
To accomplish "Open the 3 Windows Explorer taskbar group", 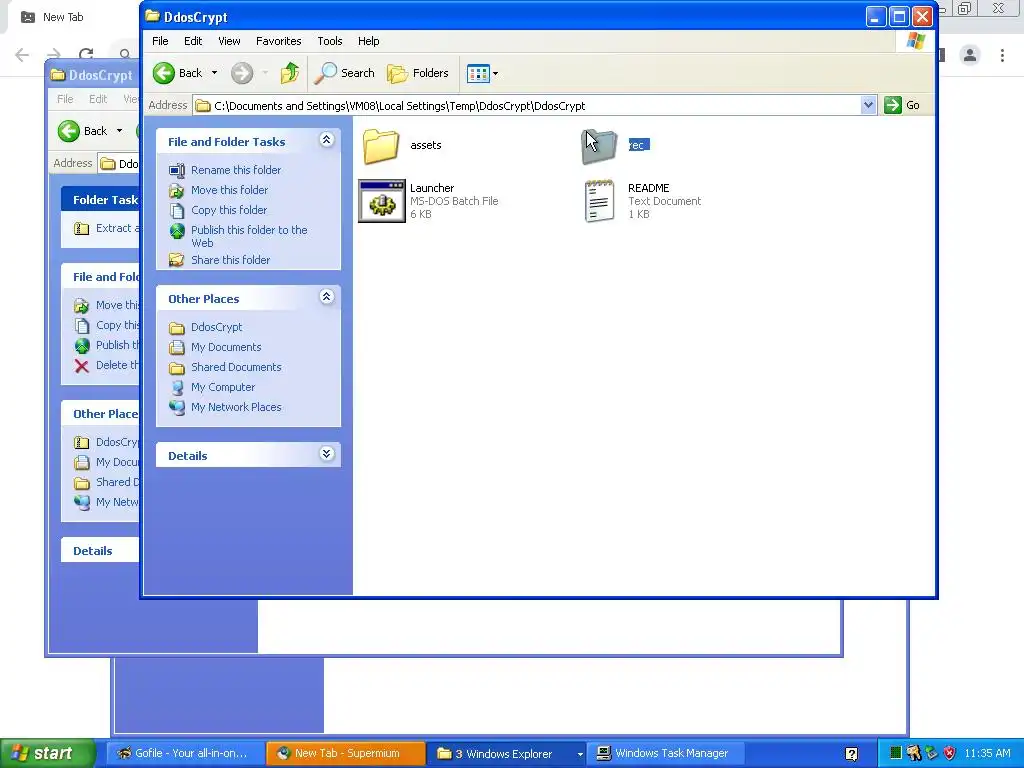I will click(507, 754).
